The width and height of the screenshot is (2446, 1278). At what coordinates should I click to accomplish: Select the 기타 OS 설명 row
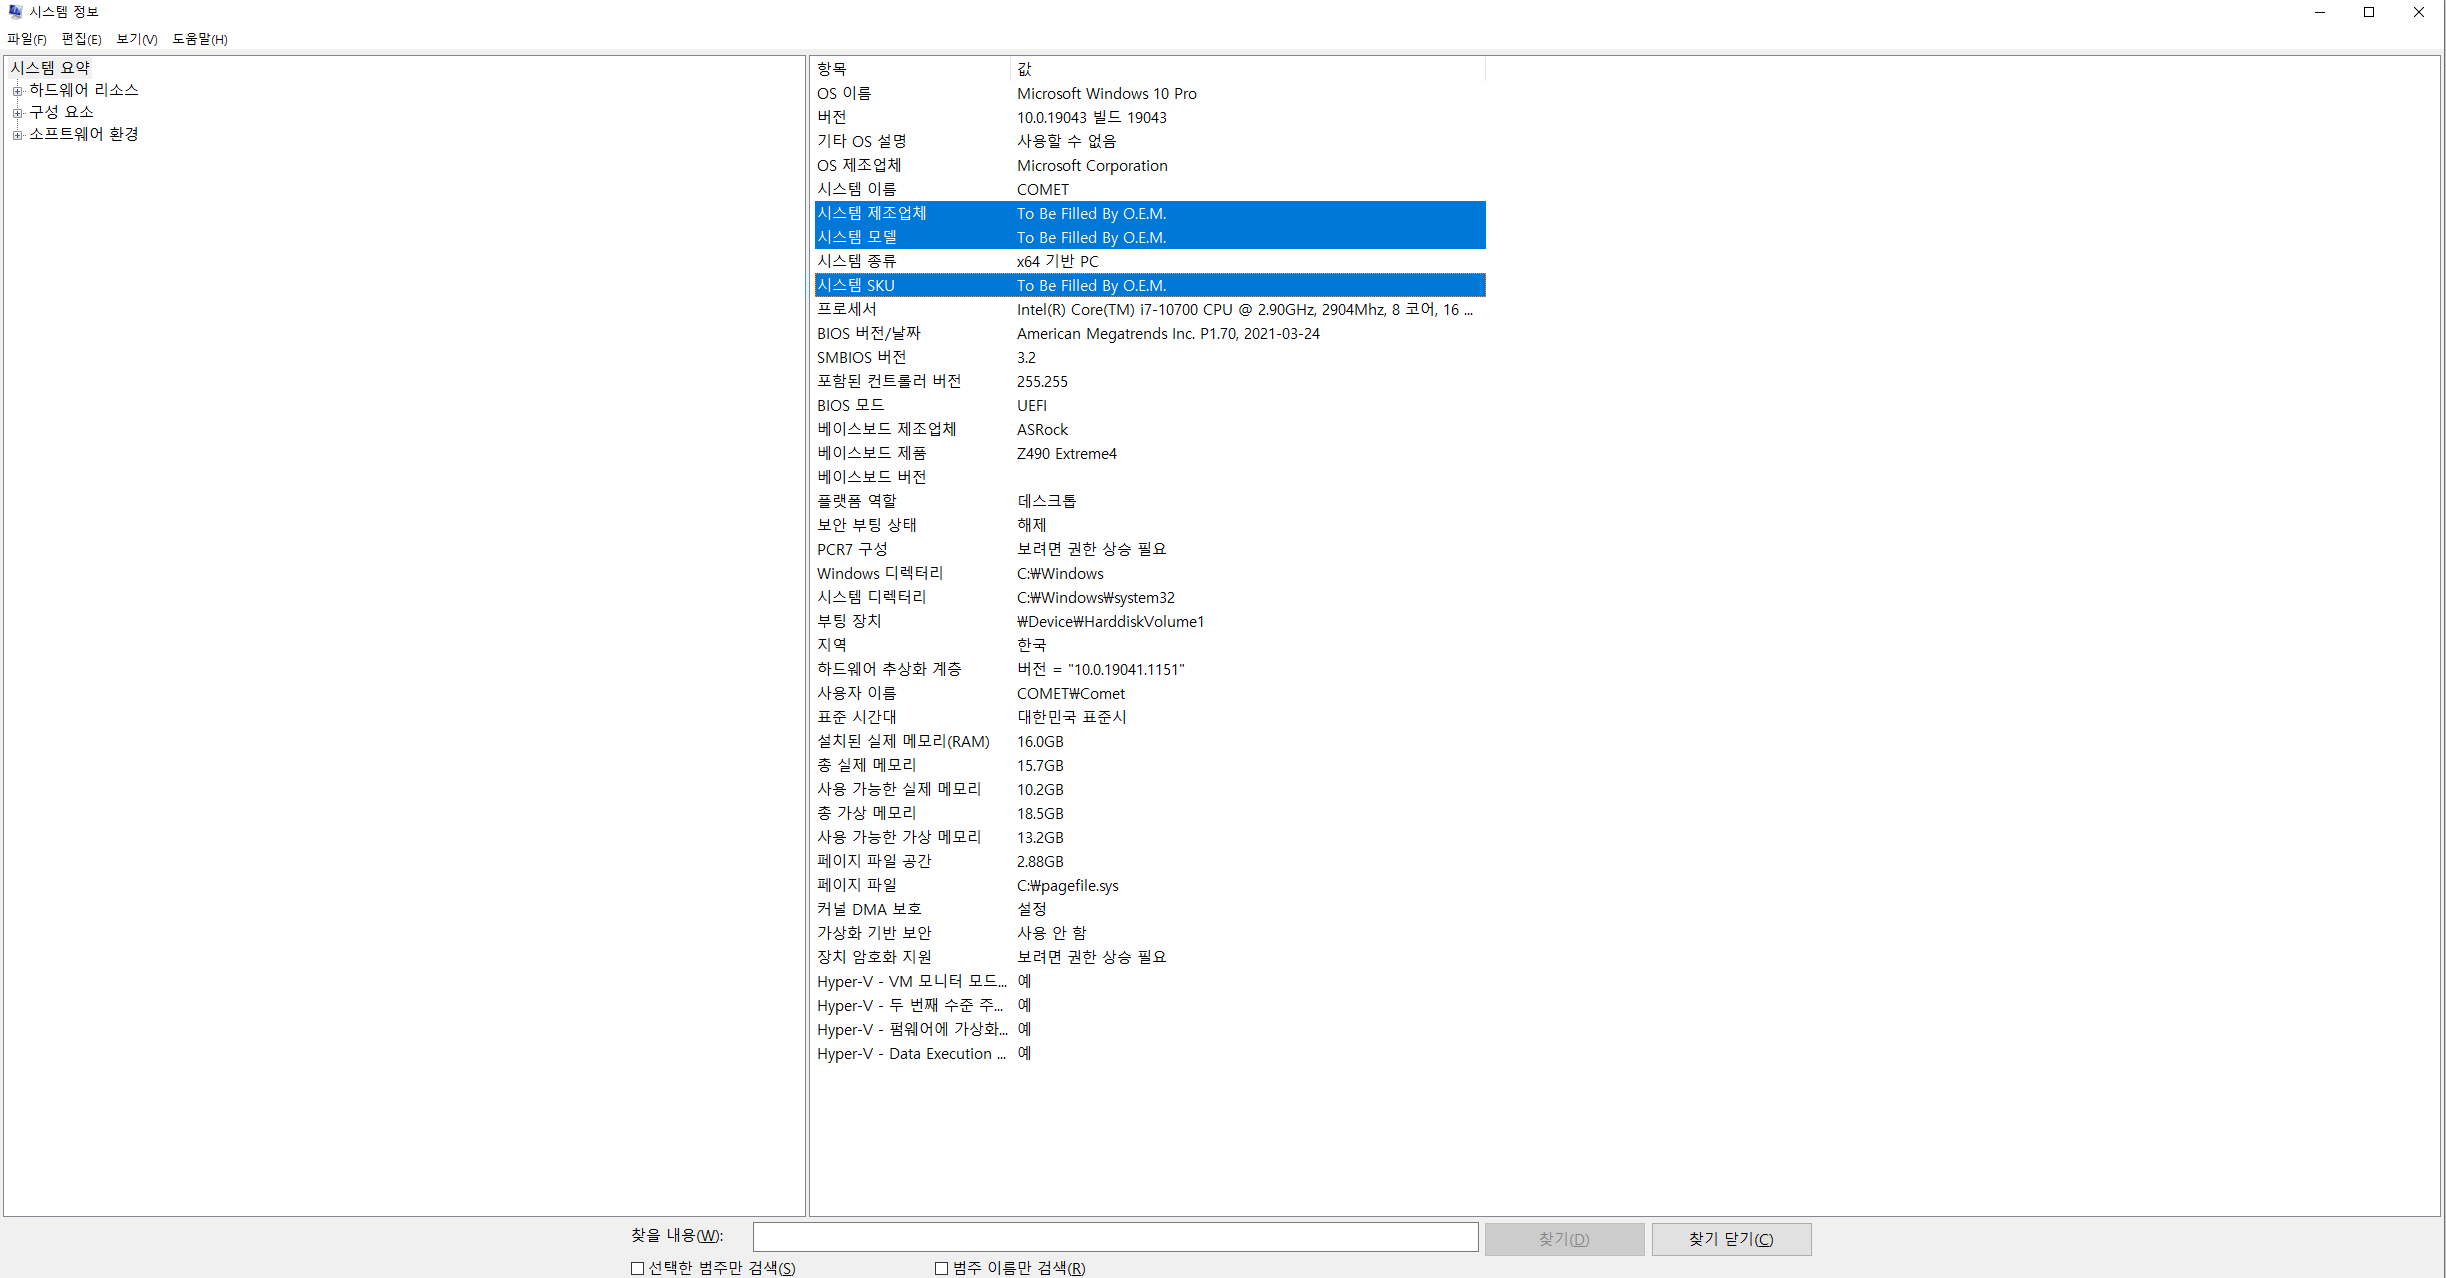(x=1150, y=141)
